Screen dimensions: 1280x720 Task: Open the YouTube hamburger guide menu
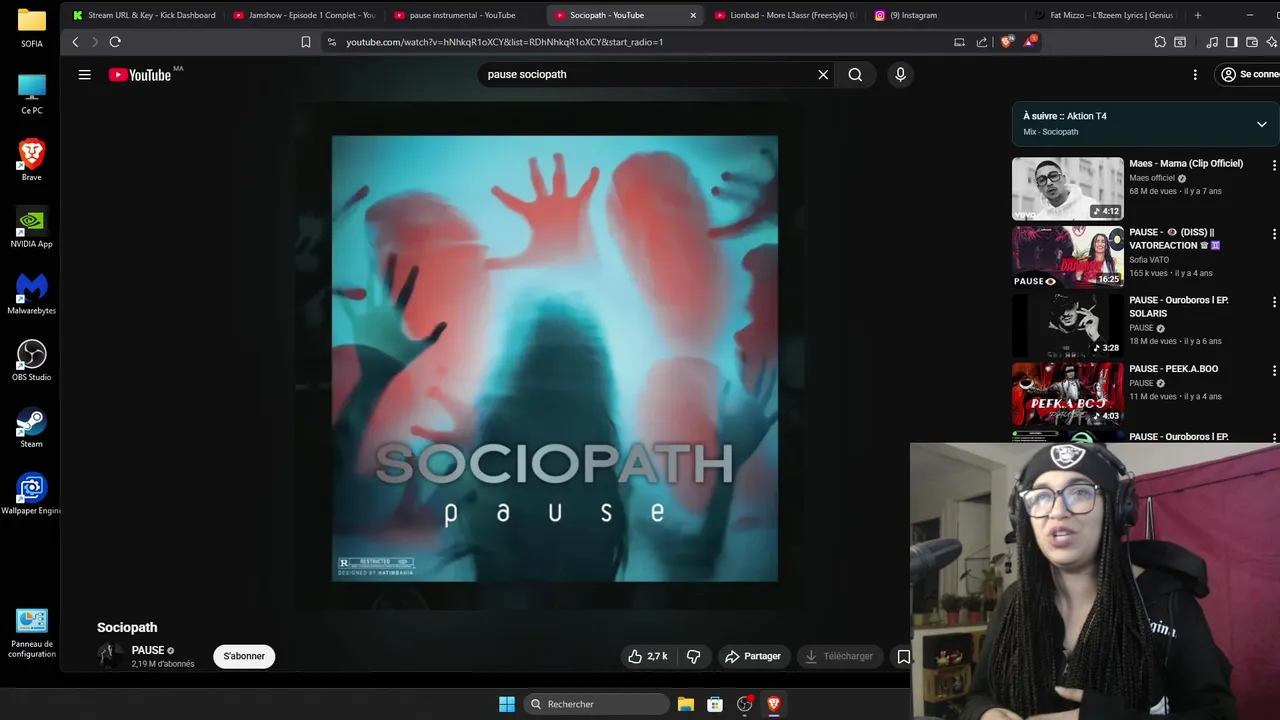pos(85,74)
